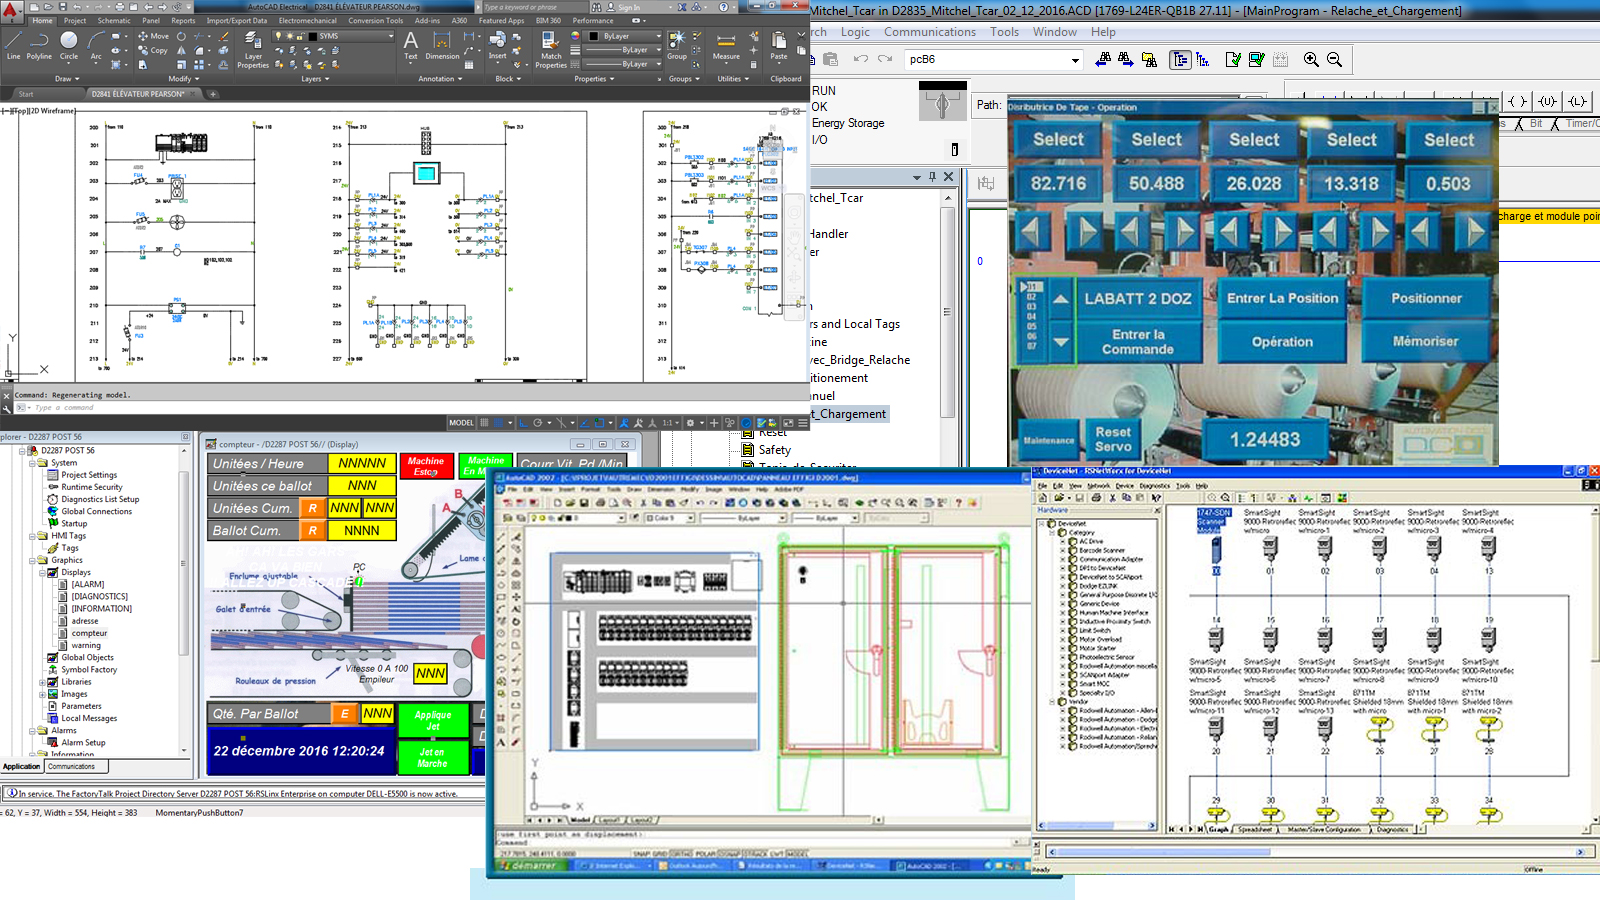Toggle MODEL space button in AutoCAD status bar

point(461,423)
